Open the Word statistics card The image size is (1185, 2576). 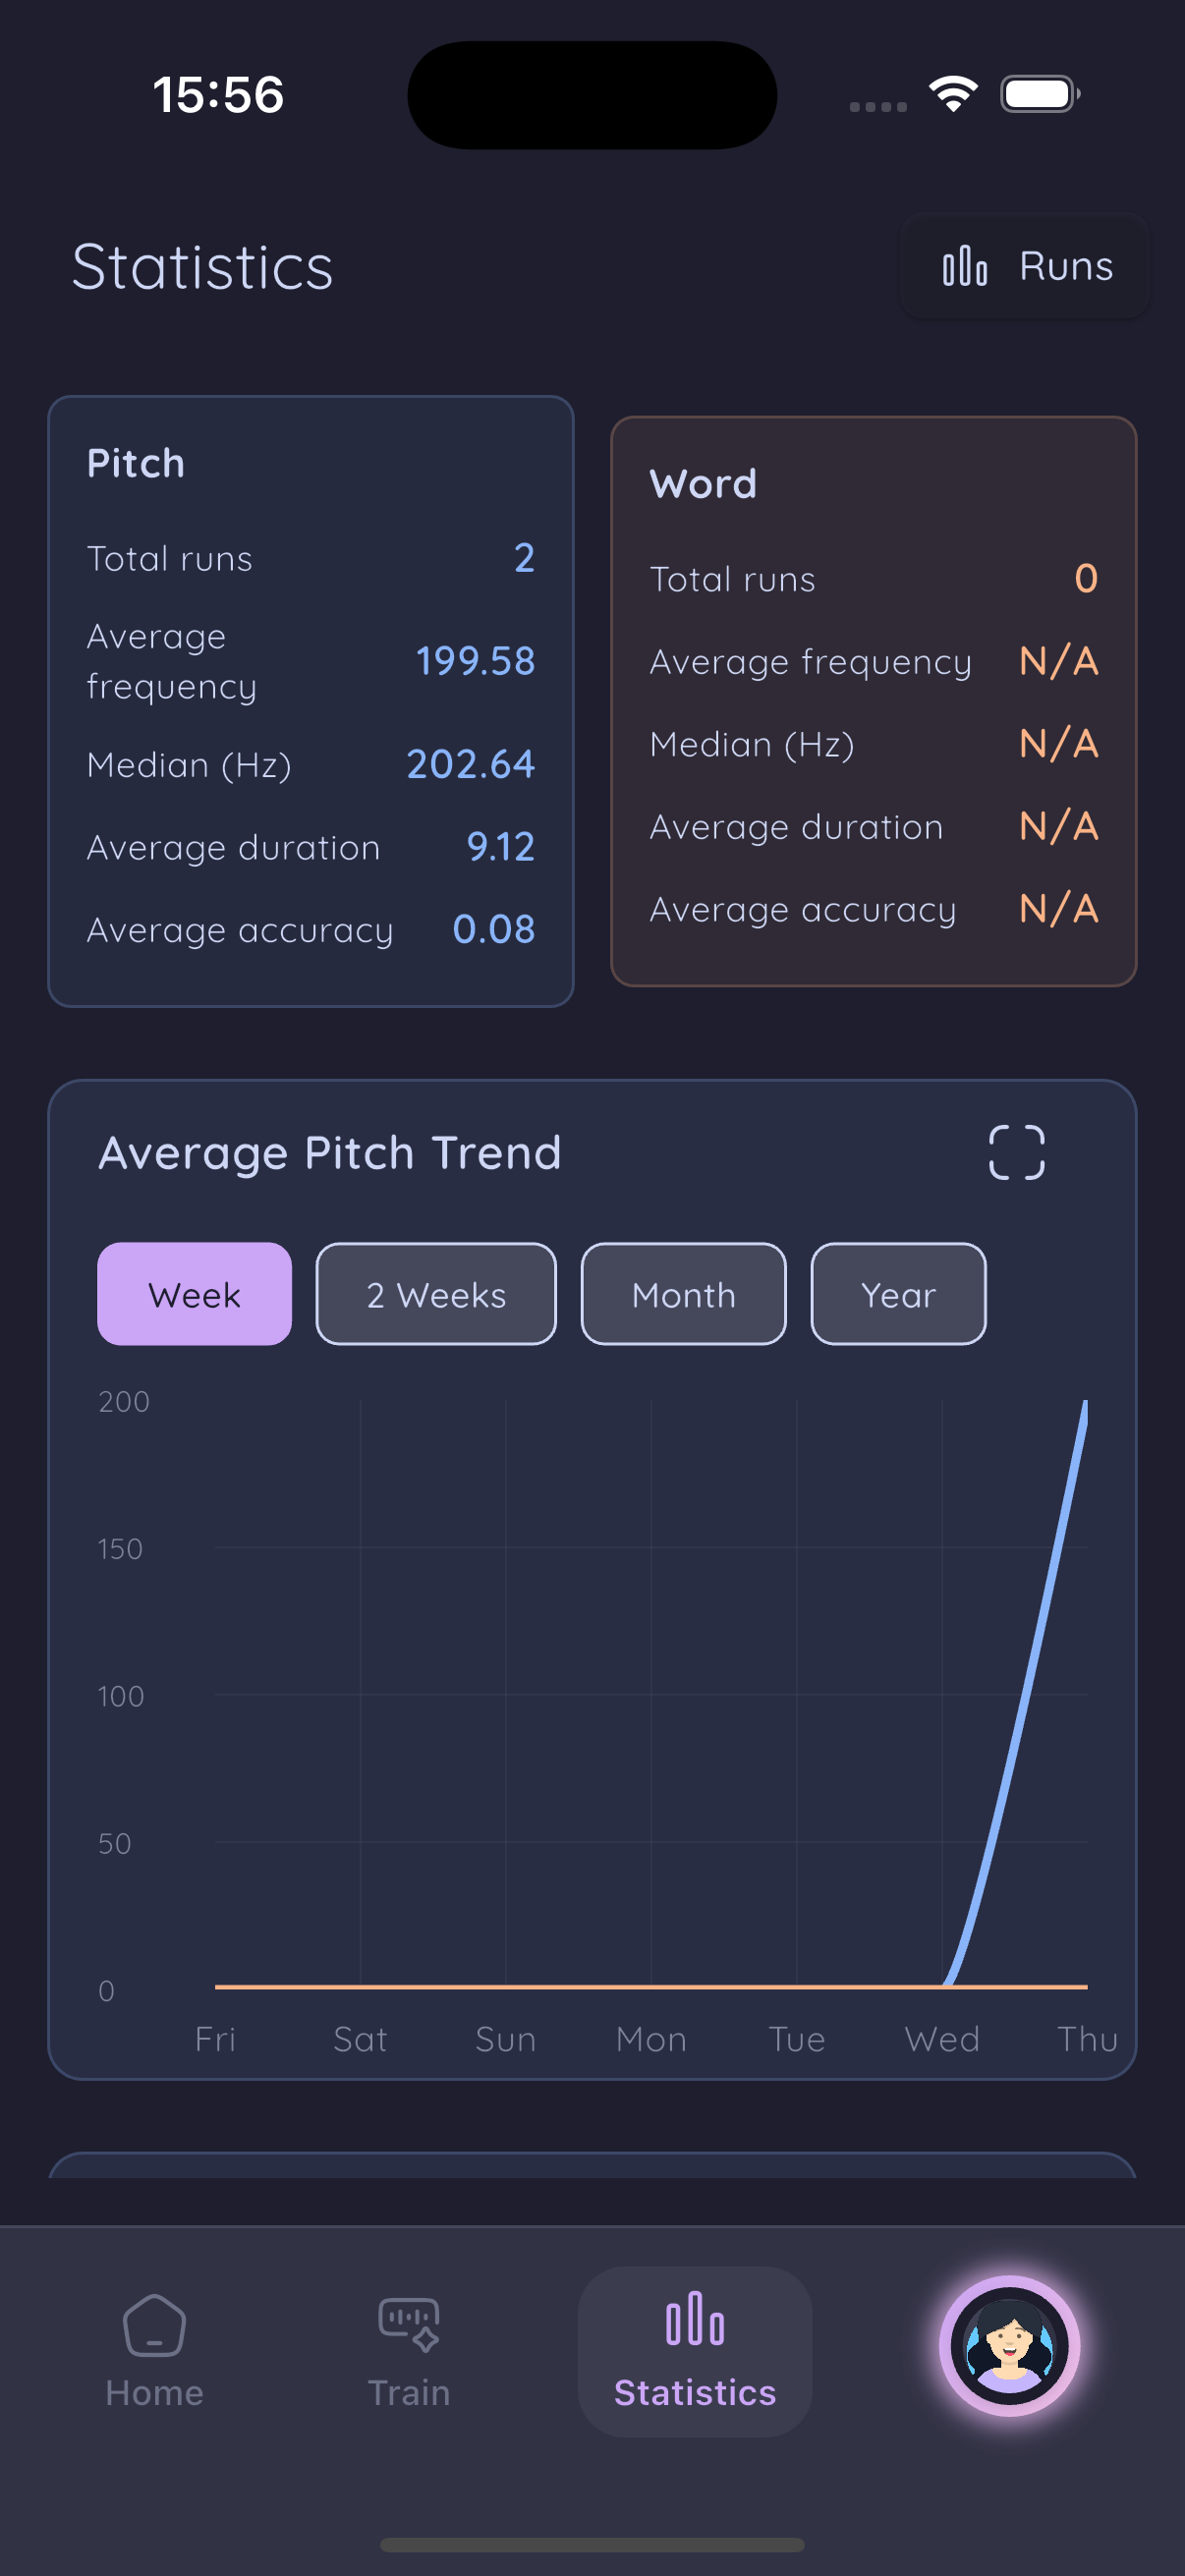(x=873, y=700)
